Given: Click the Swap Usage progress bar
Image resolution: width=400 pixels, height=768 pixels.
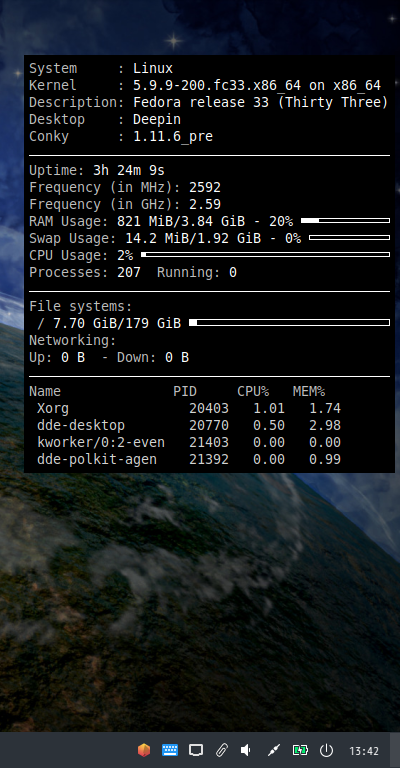Looking at the screenshot, I should pos(349,238).
